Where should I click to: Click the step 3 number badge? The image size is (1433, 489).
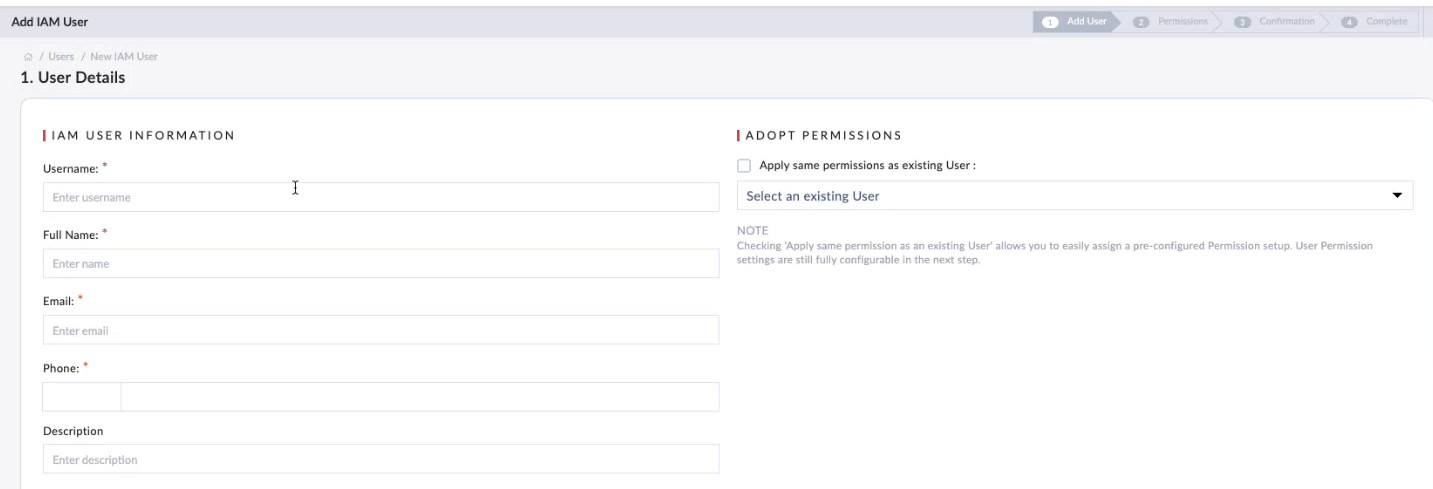click(x=1243, y=21)
